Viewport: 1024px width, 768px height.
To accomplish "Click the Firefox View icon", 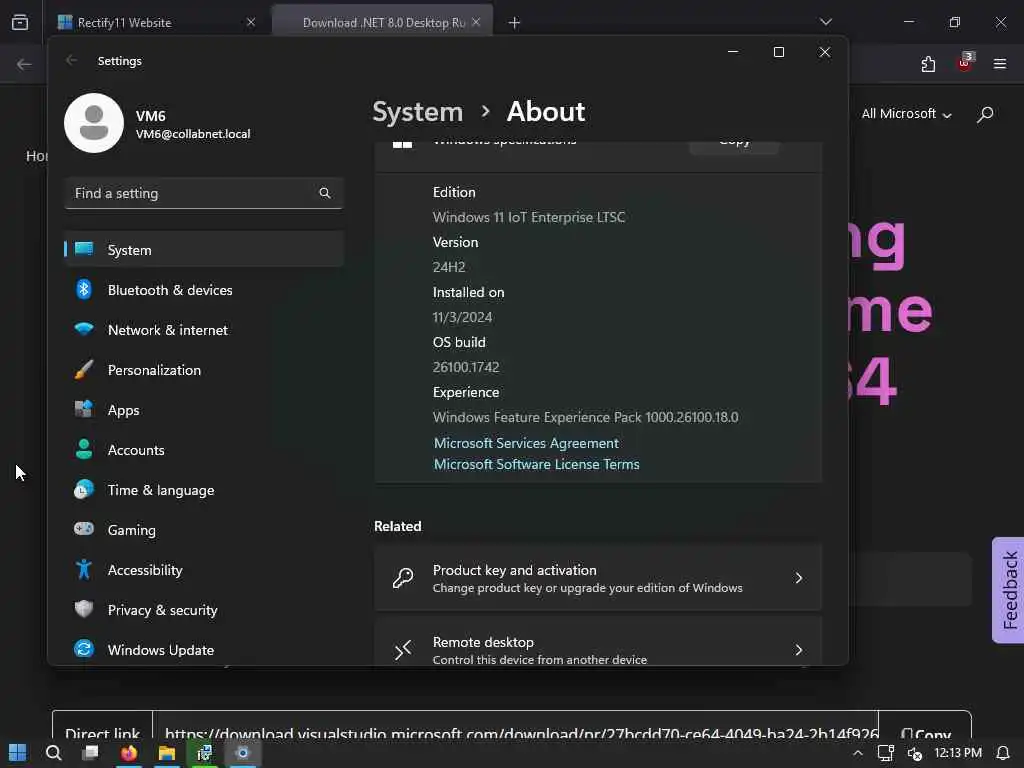I will pyautogui.click(x=20, y=23).
